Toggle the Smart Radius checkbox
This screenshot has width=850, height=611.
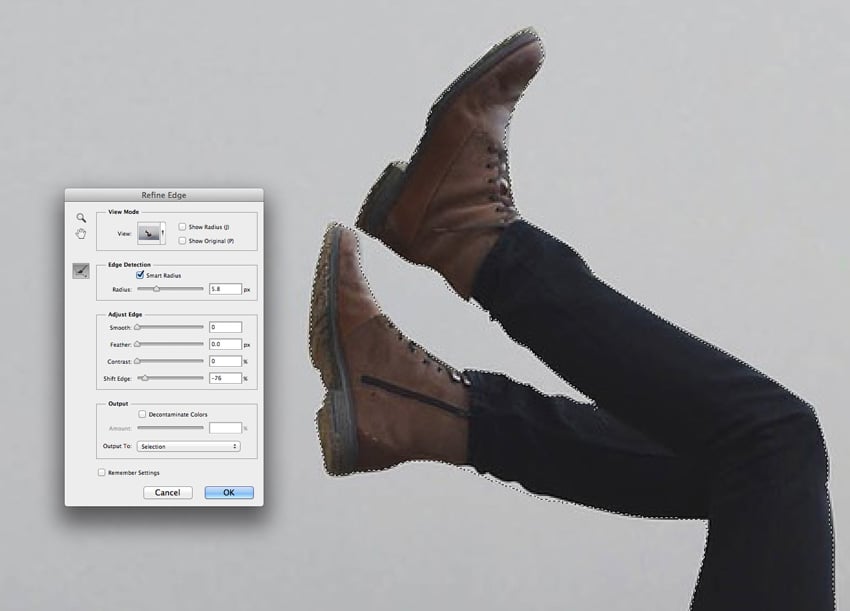click(140, 275)
